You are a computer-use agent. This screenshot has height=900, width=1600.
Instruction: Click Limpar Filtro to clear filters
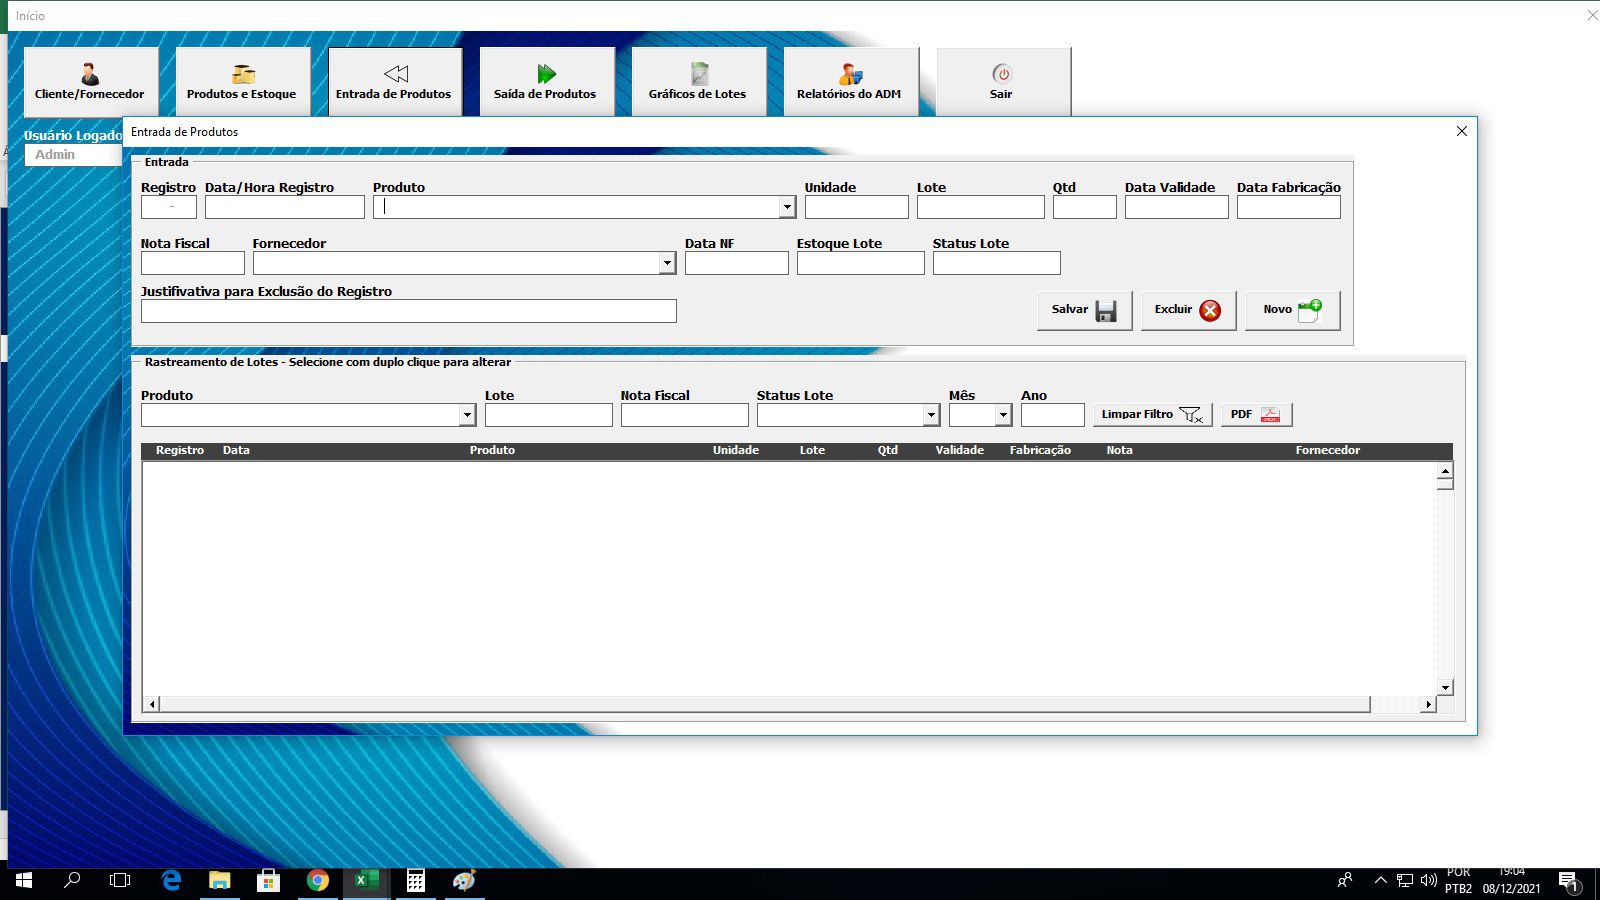click(1151, 414)
